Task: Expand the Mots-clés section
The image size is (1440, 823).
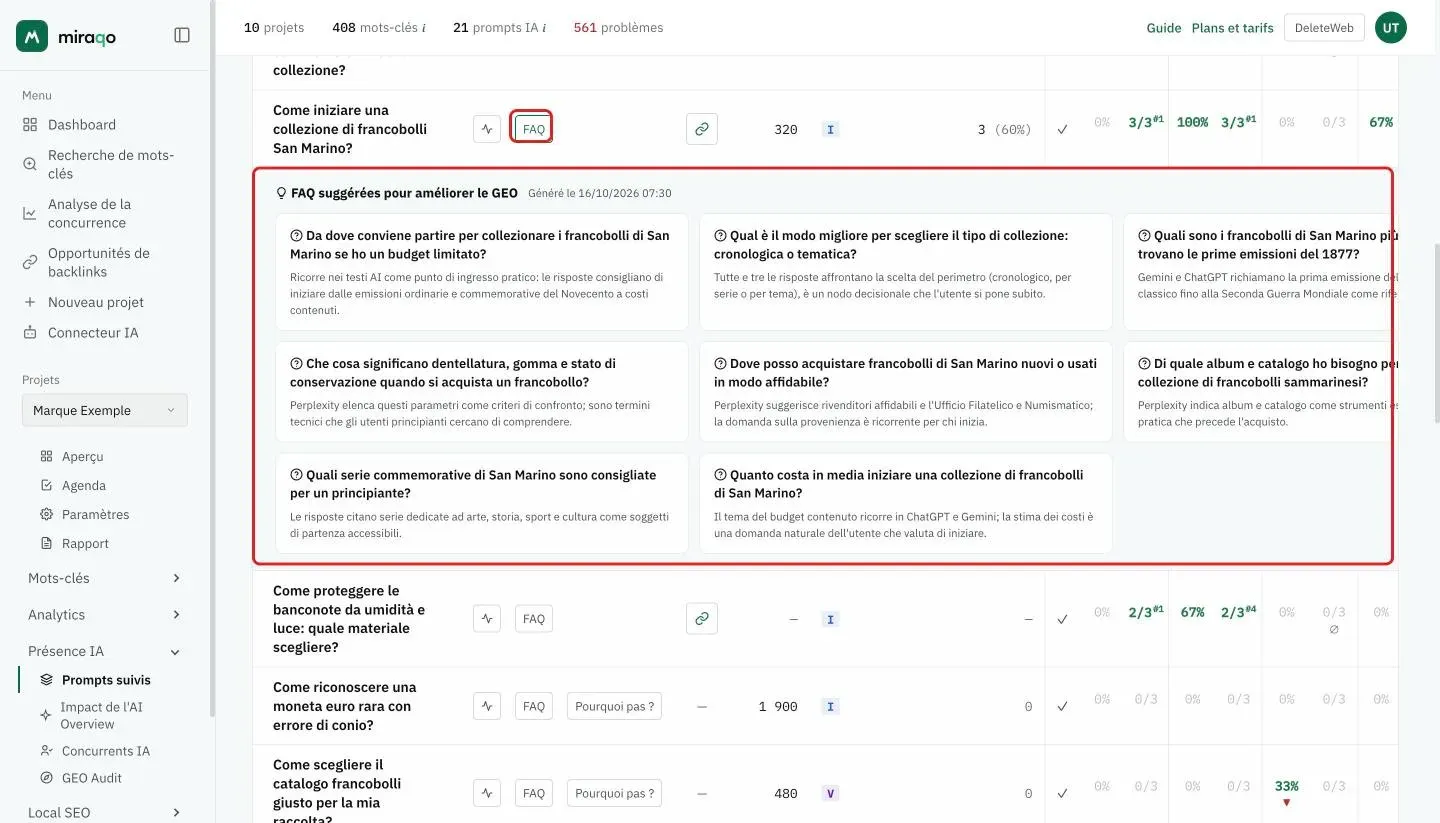Action: pyautogui.click(x=104, y=578)
